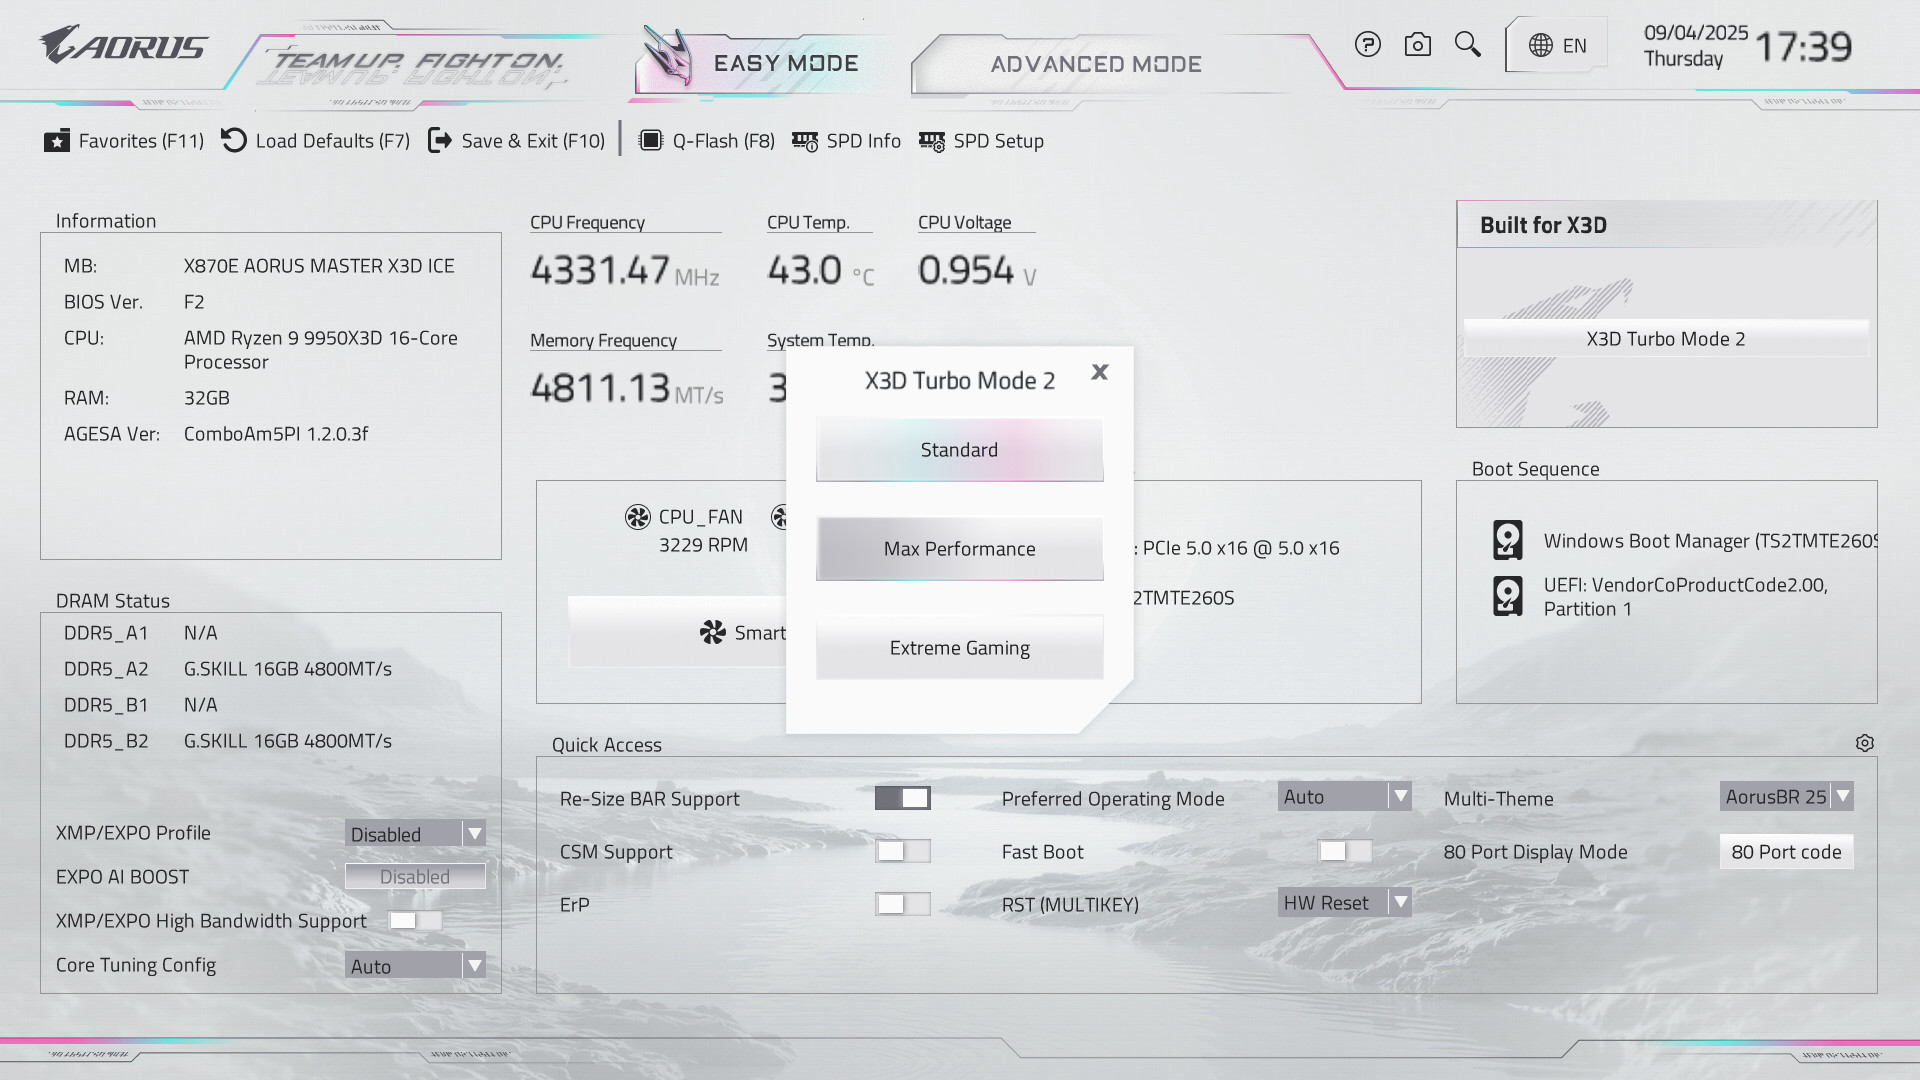Click the CPU_FAN fan icon
1920x1080 pixels.
click(x=638, y=517)
